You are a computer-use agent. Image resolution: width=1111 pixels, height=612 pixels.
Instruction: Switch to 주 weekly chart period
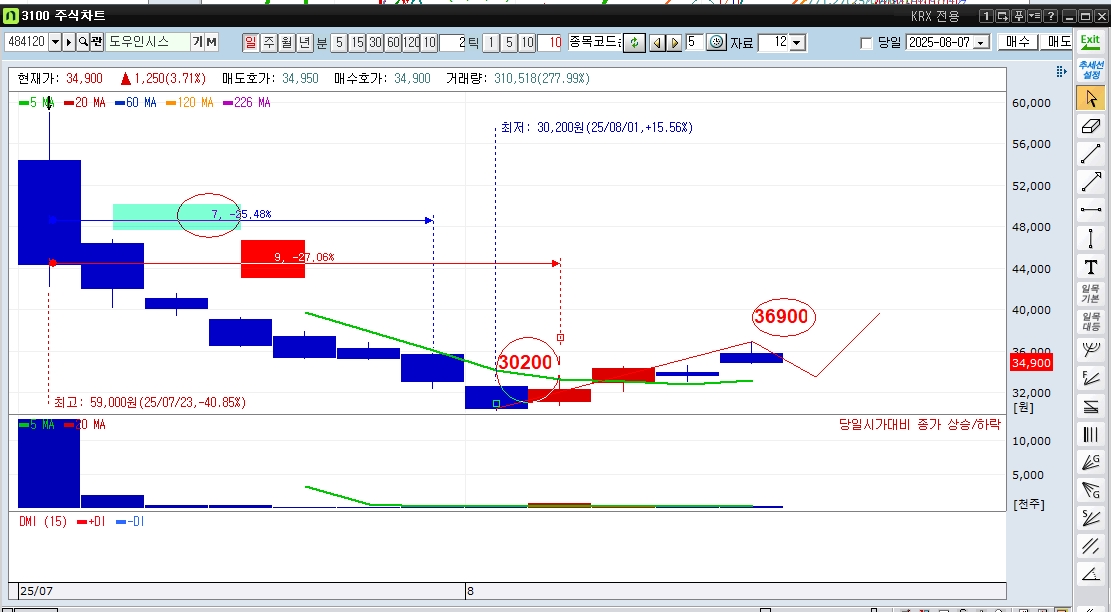tap(268, 42)
